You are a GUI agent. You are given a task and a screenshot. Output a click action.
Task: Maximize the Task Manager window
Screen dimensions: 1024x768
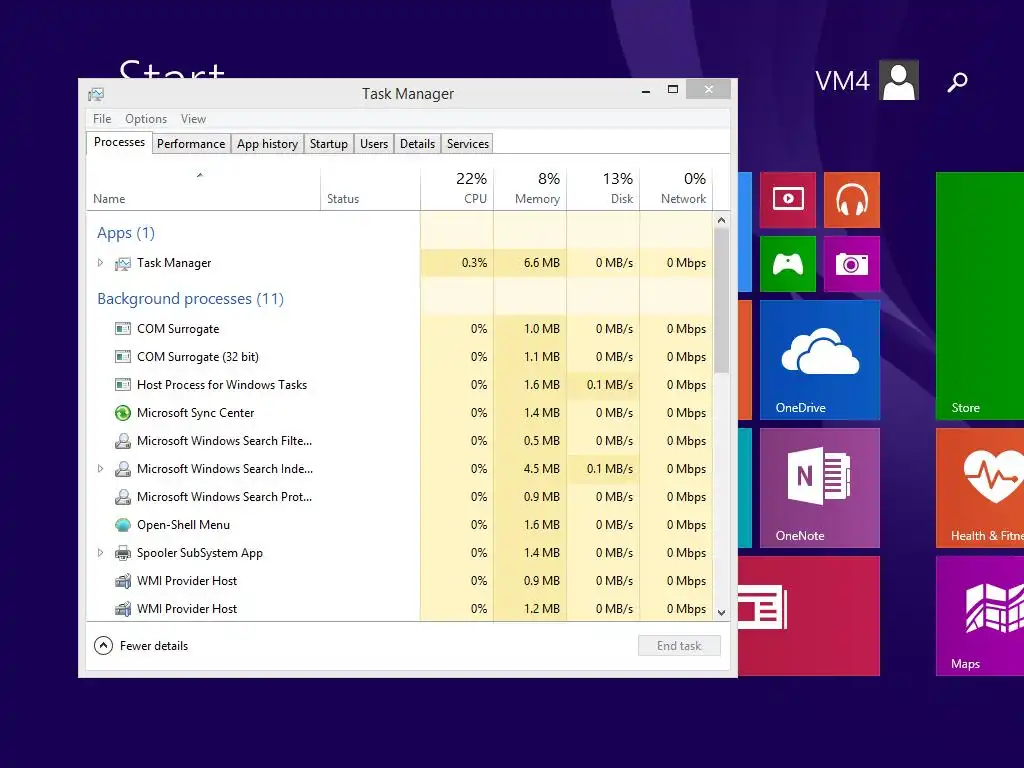tap(673, 89)
